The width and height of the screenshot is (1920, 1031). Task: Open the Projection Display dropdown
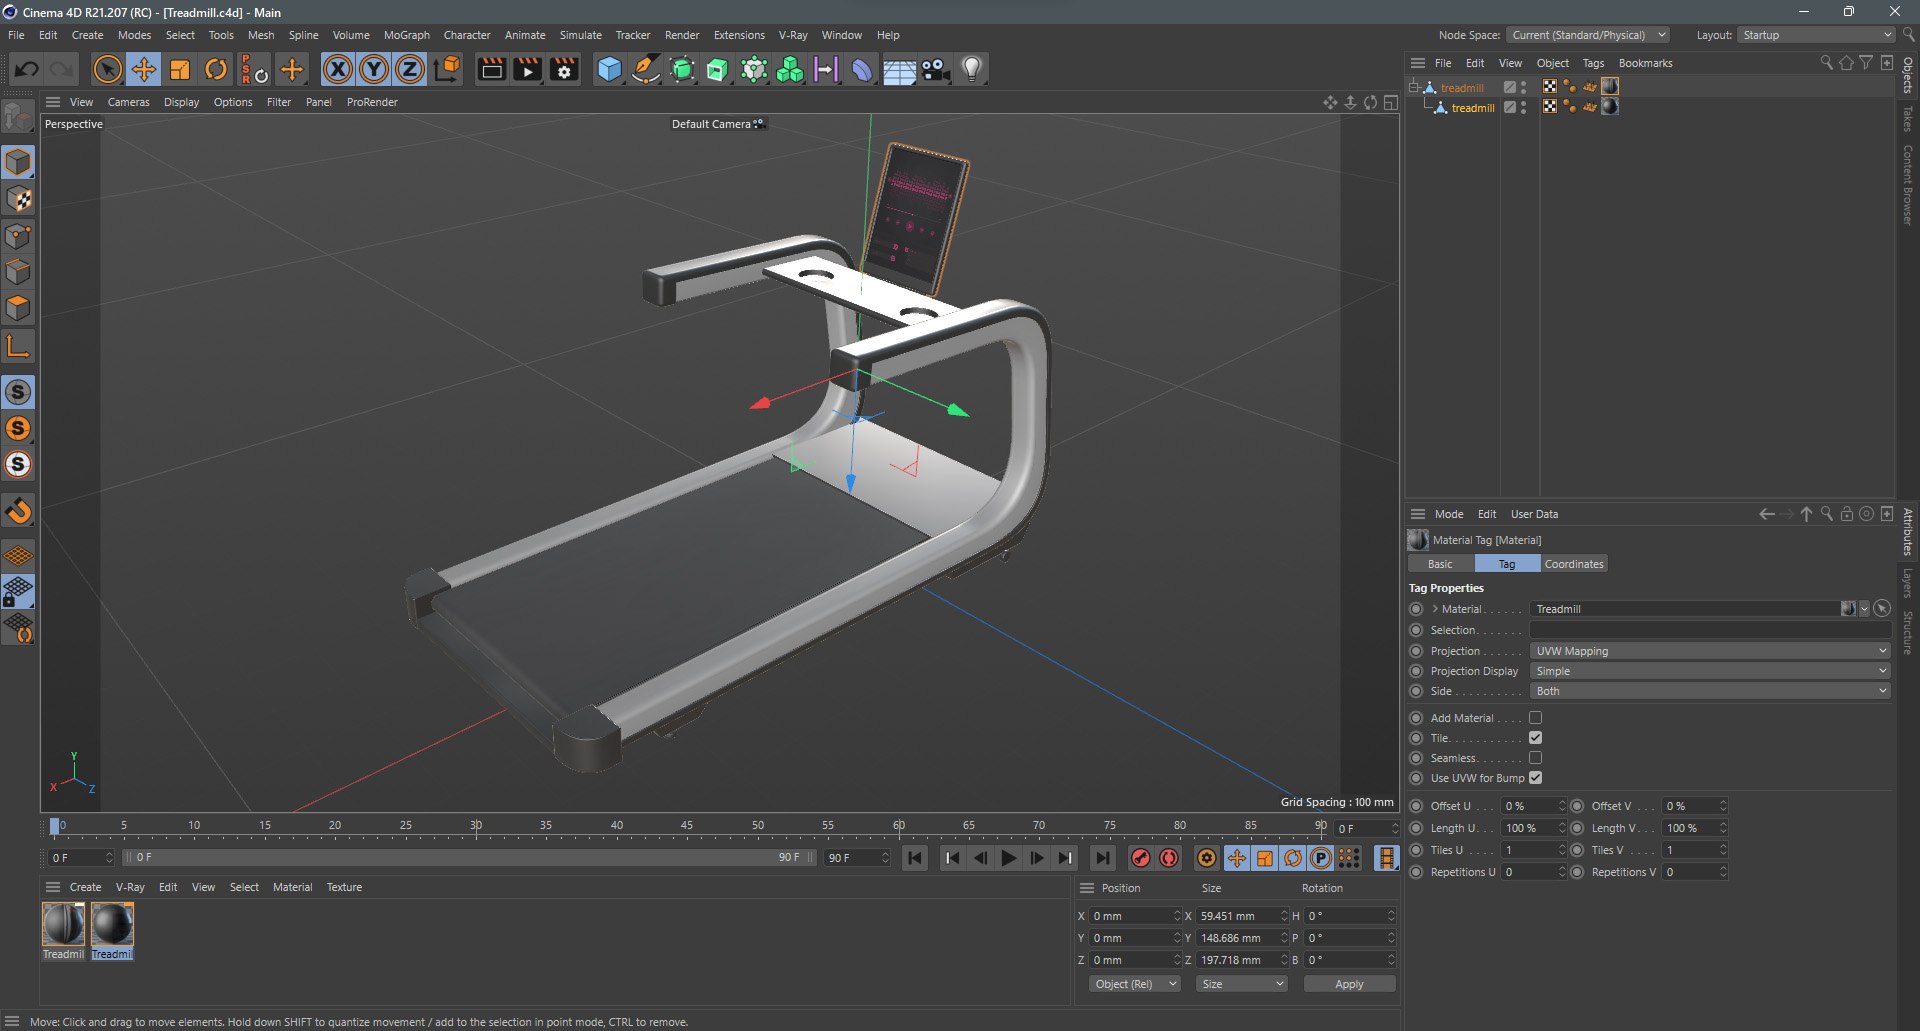coord(1709,671)
